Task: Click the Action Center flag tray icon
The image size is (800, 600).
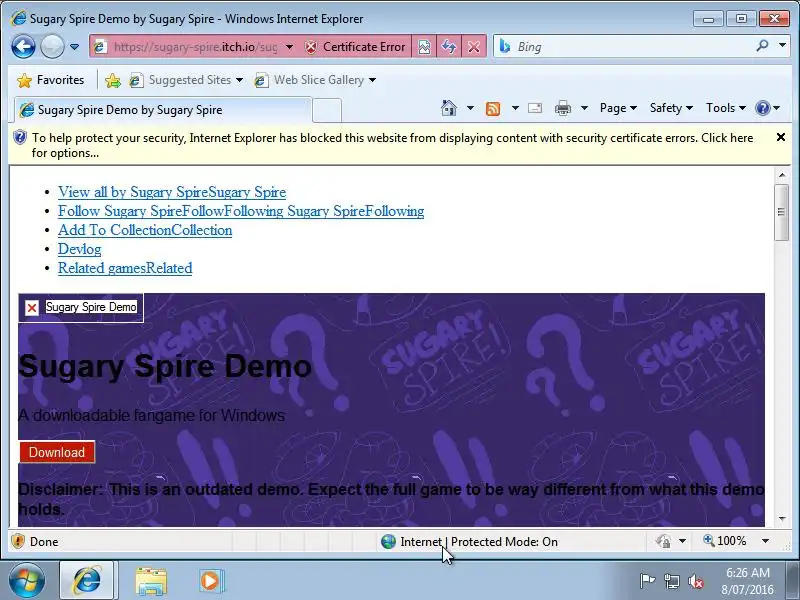Action: pyautogui.click(x=647, y=581)
